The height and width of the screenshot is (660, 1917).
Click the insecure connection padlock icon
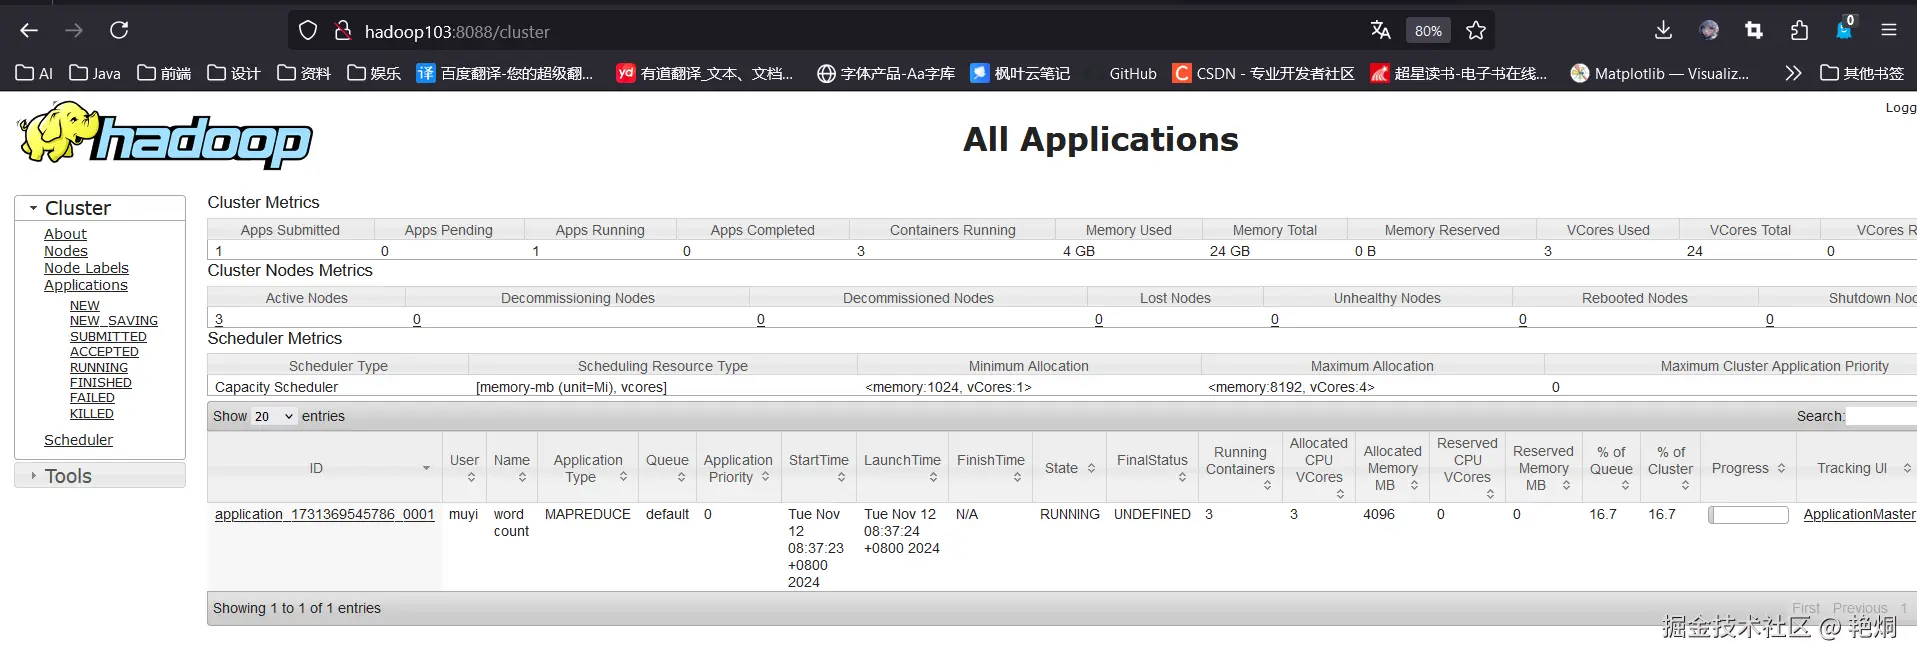tap(342, 31)
